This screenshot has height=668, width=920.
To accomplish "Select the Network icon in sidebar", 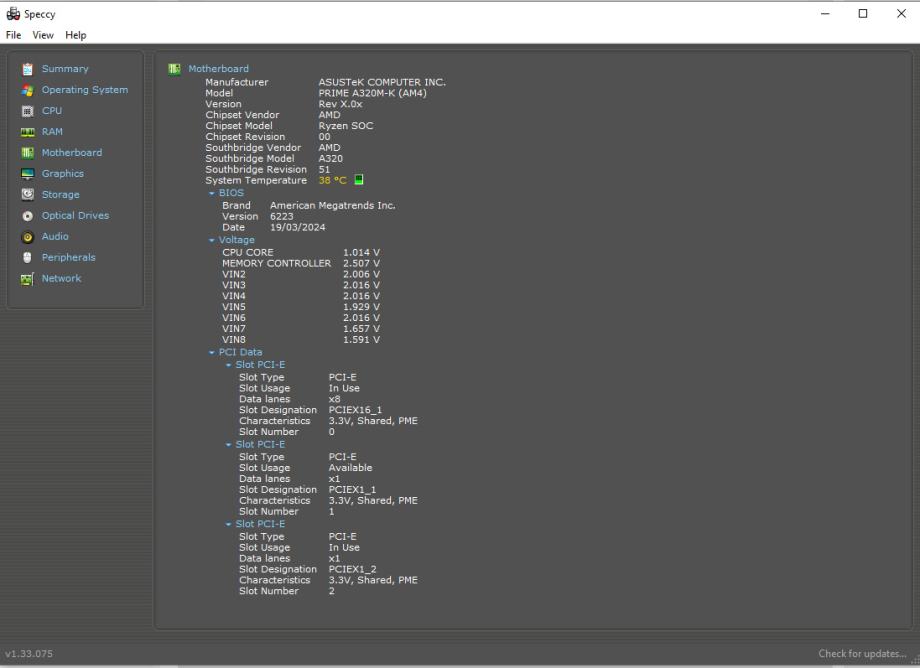I will pyautogui.click(x=28, y=279).
